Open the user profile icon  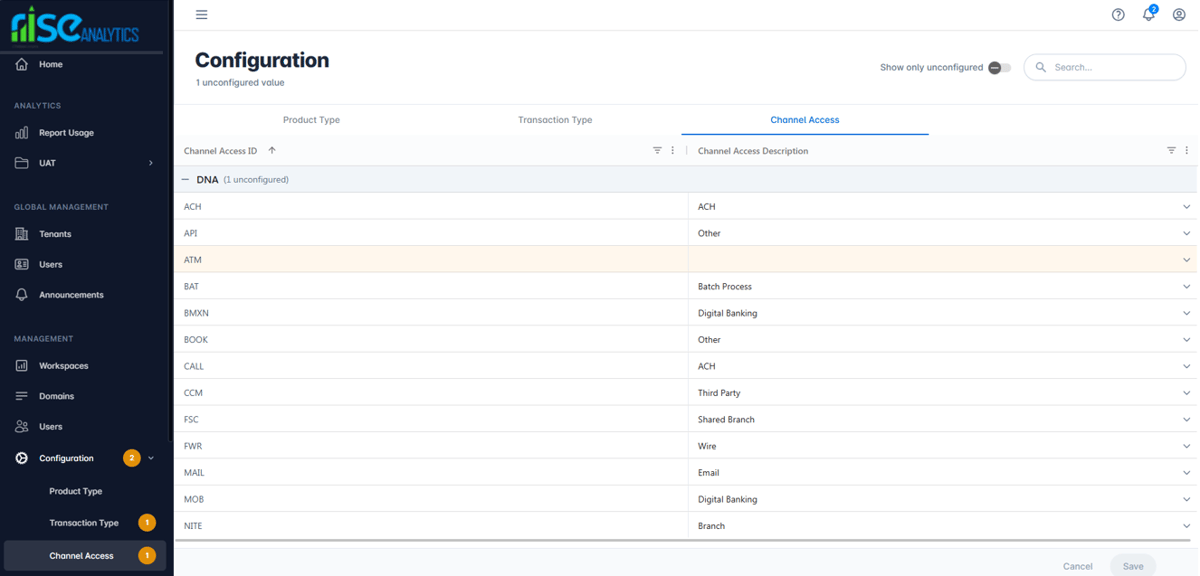pyautogui.click(x=1179, y=15)
